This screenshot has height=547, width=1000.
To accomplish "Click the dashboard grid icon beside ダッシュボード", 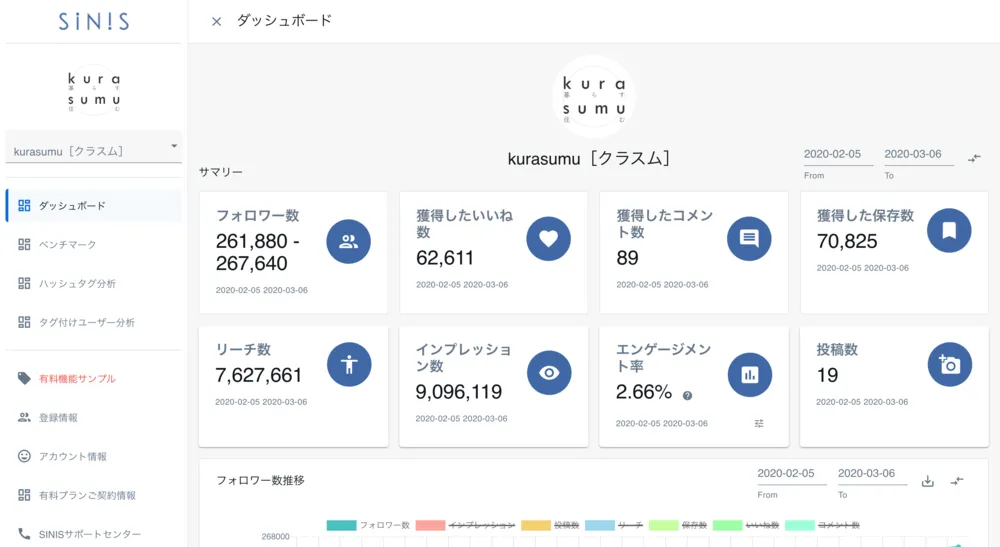I will (24, 205).
